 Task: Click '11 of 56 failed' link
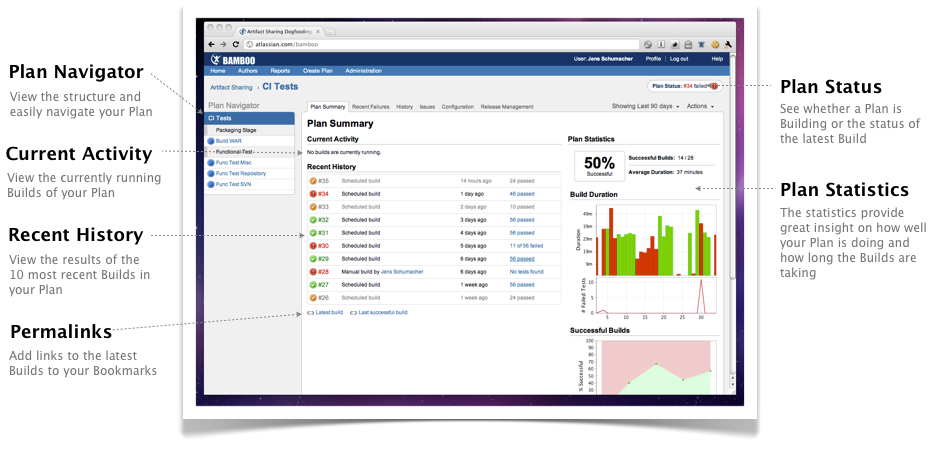527,245
